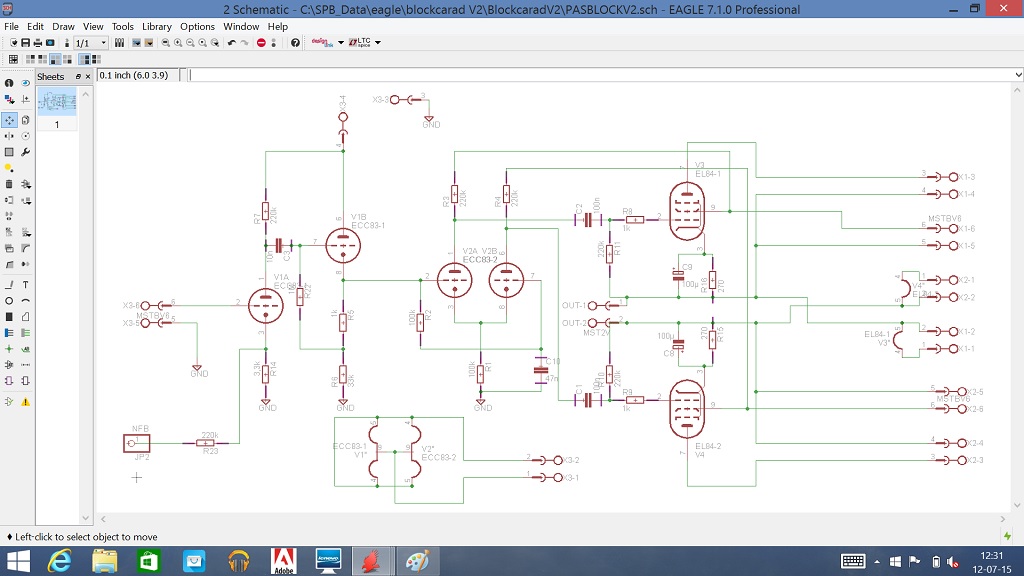Toggle the Show layers eye tool

pos(25,83)
